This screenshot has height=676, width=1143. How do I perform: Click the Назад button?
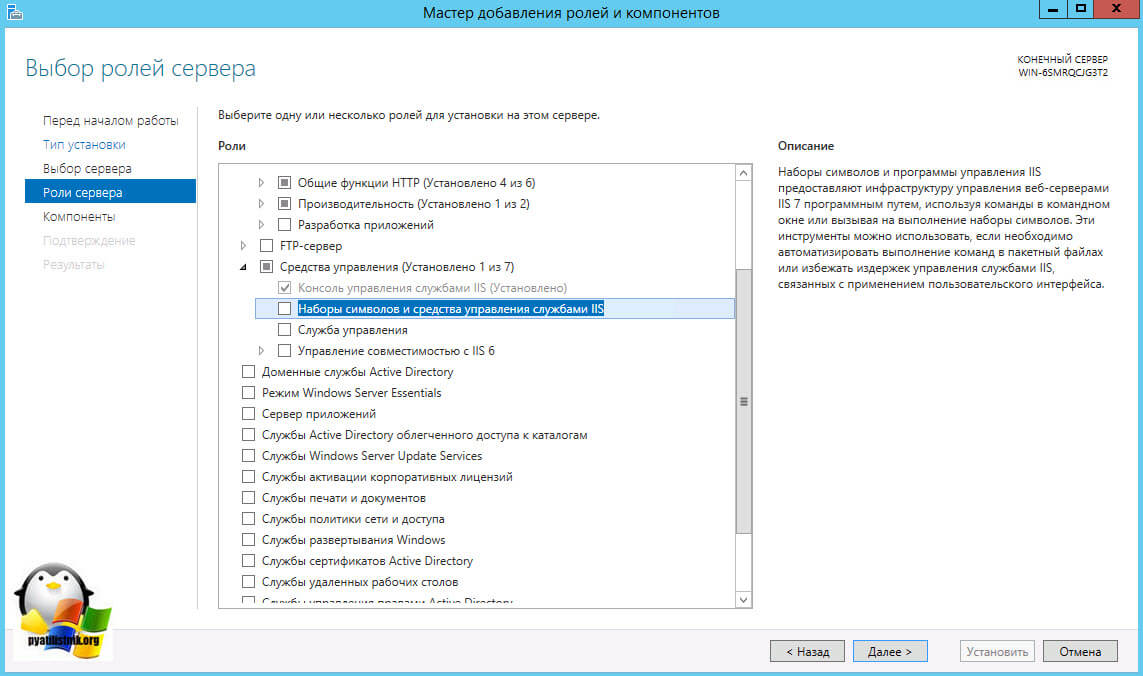point(807,651)
